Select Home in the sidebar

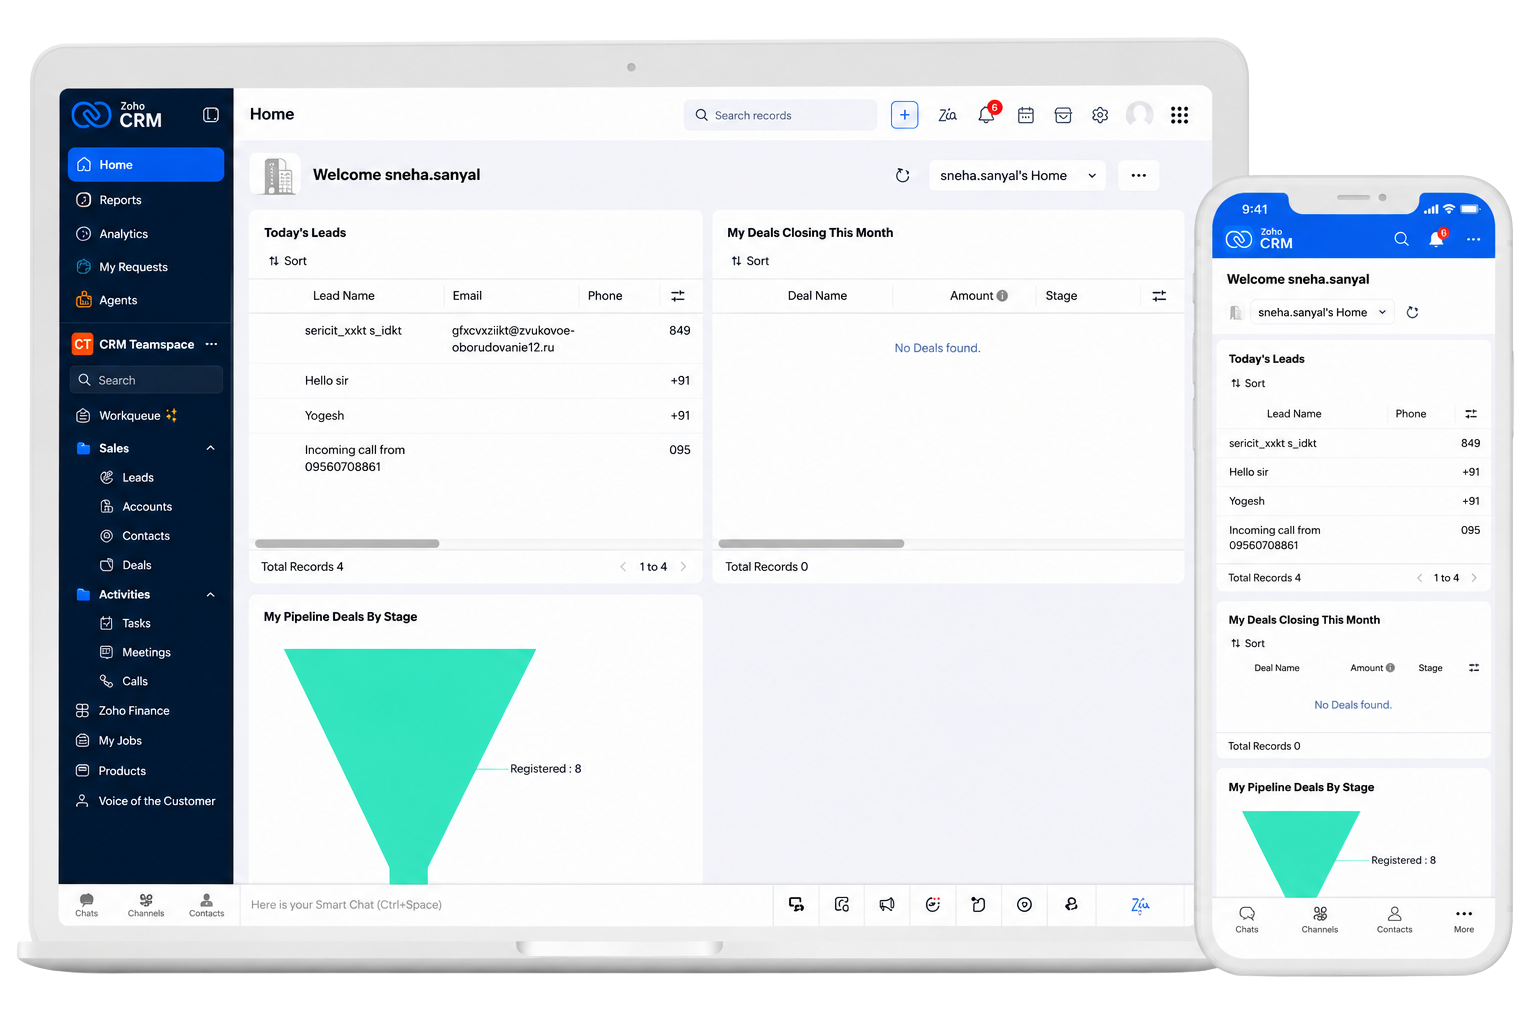pyautogui.click(x=146, y=165)
